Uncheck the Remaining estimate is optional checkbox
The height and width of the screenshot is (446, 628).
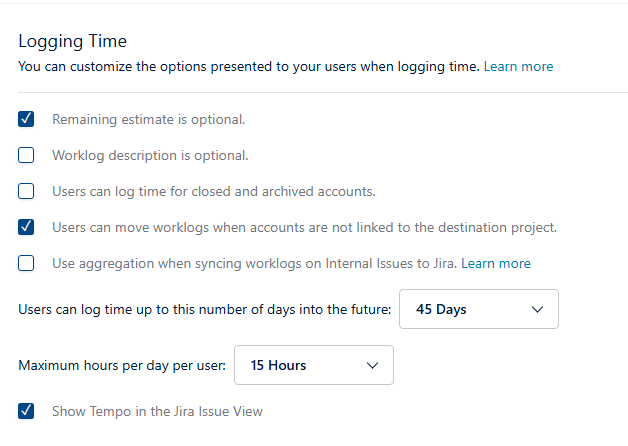(x=27, y=119)
